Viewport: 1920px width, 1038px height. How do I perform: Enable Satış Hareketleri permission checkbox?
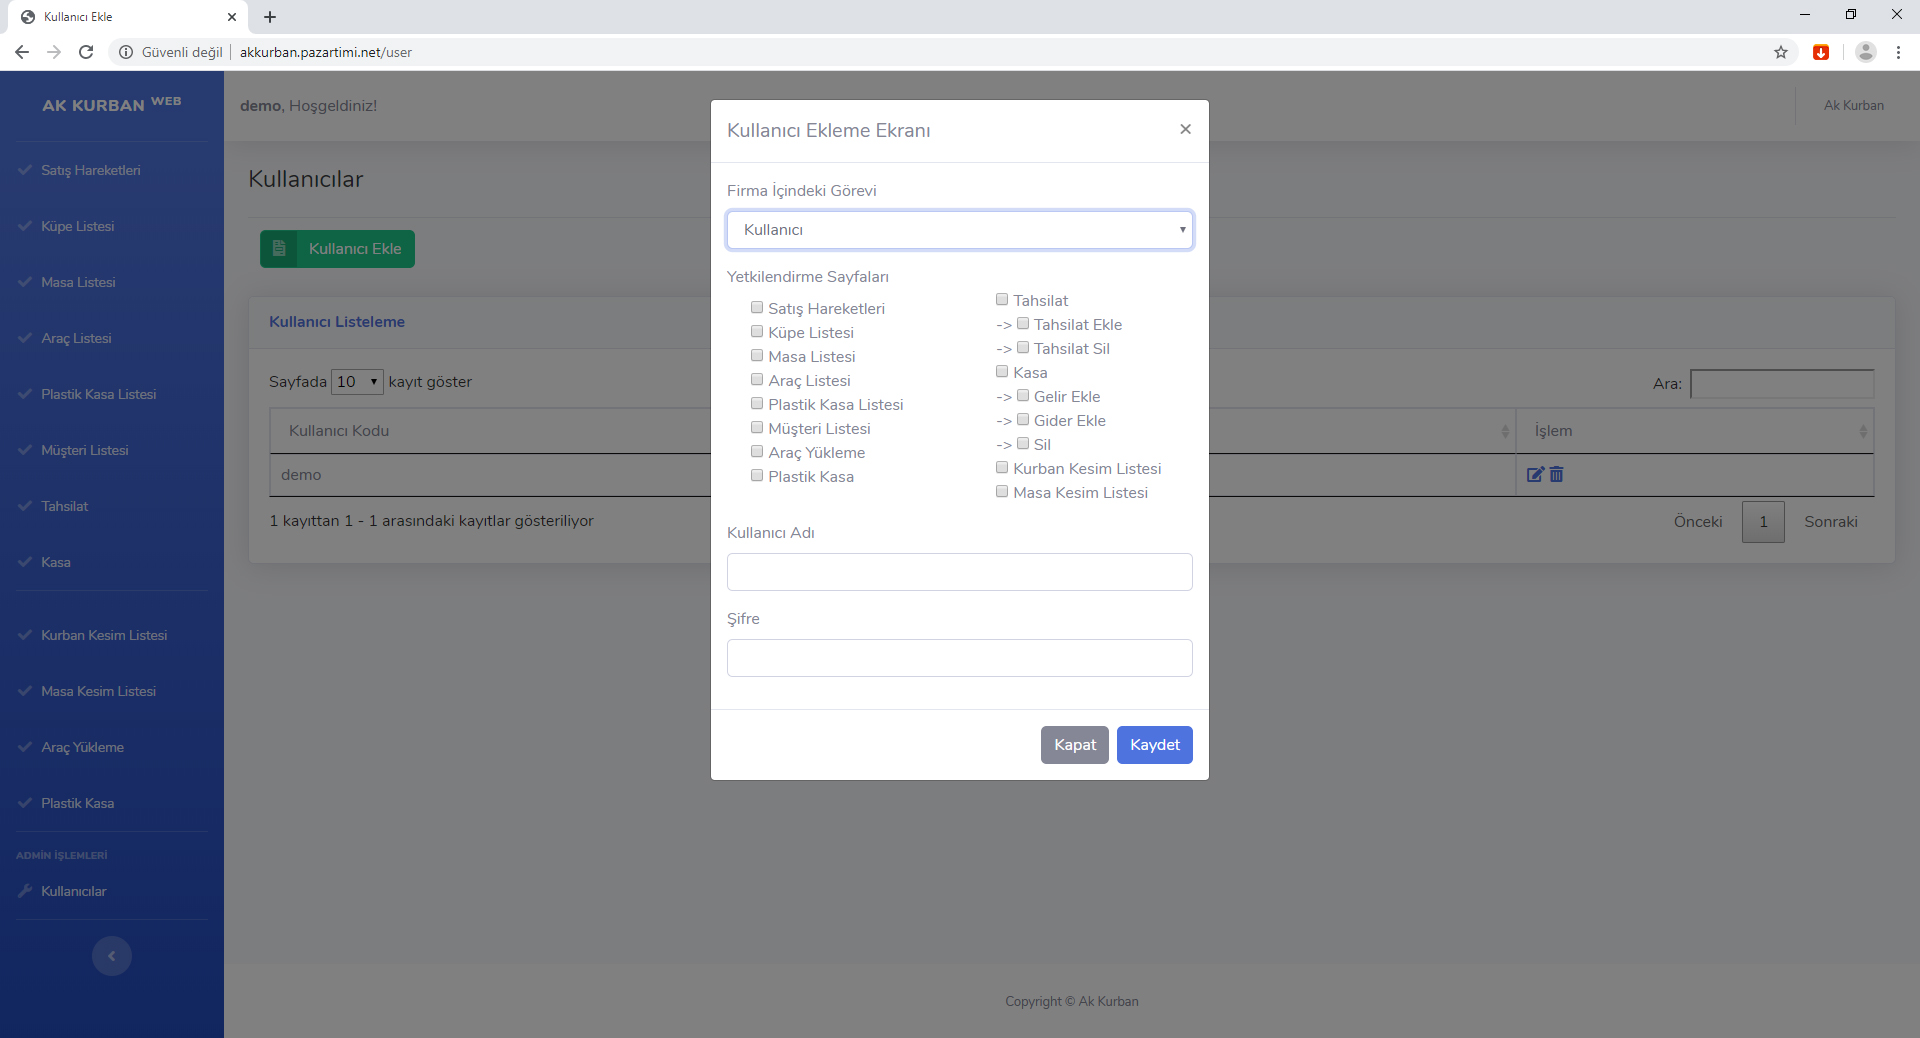click(757, 308)
